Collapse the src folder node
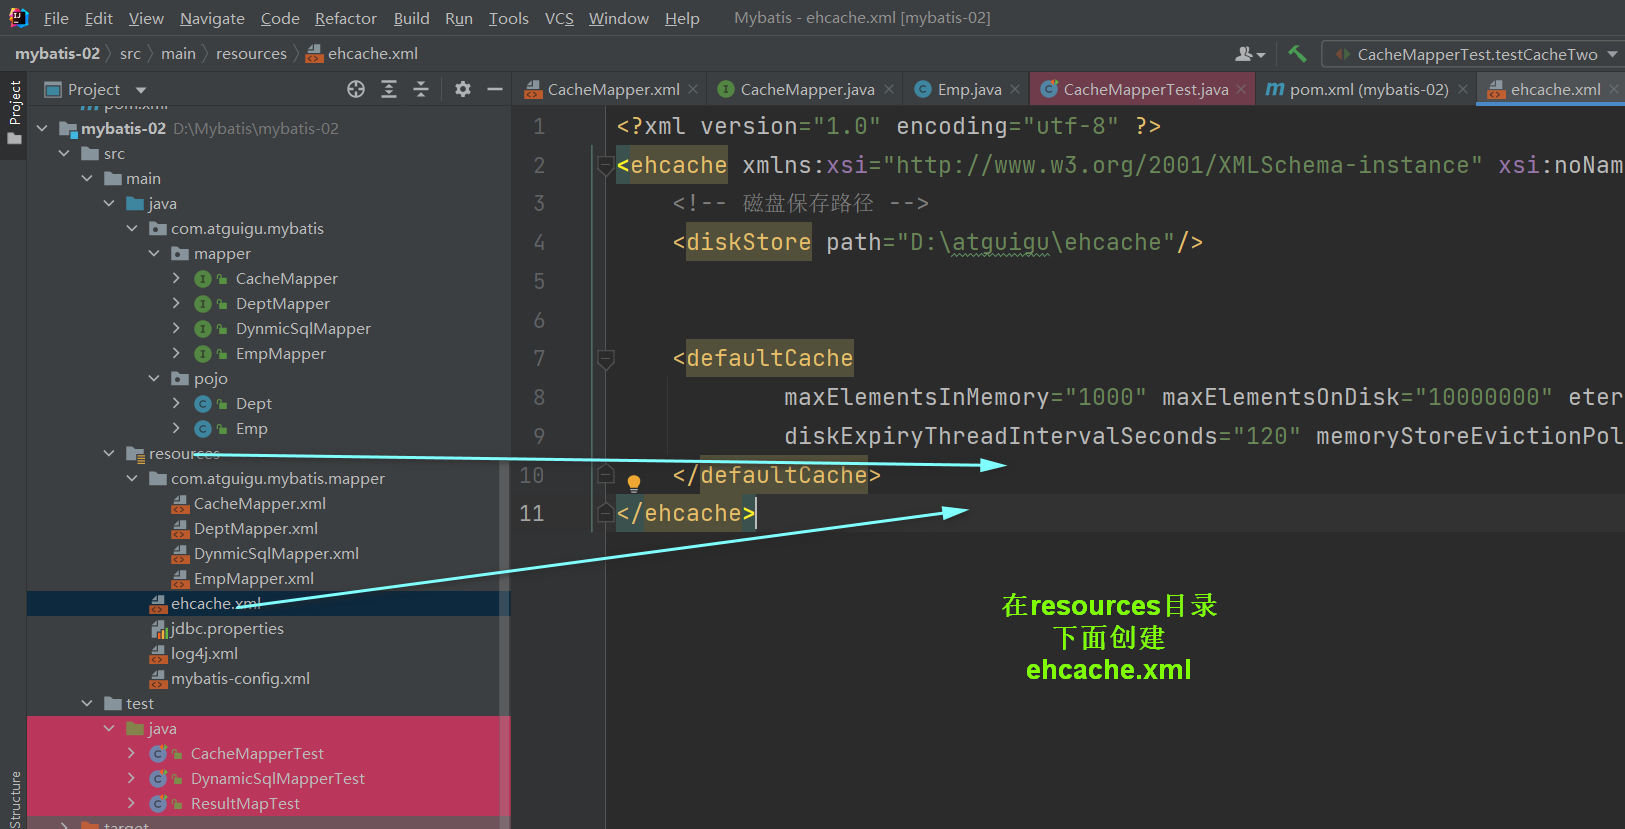Image resolution: width=1625 pixels, height=829 pixels. coord(64,153)
